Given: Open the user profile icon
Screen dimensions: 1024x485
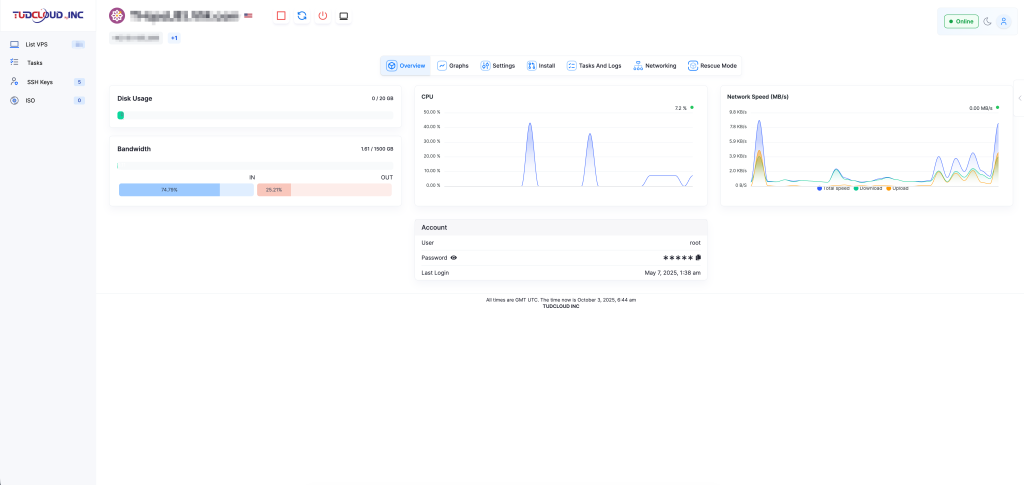Looking at the screenshot, I should click(1004, 21).
